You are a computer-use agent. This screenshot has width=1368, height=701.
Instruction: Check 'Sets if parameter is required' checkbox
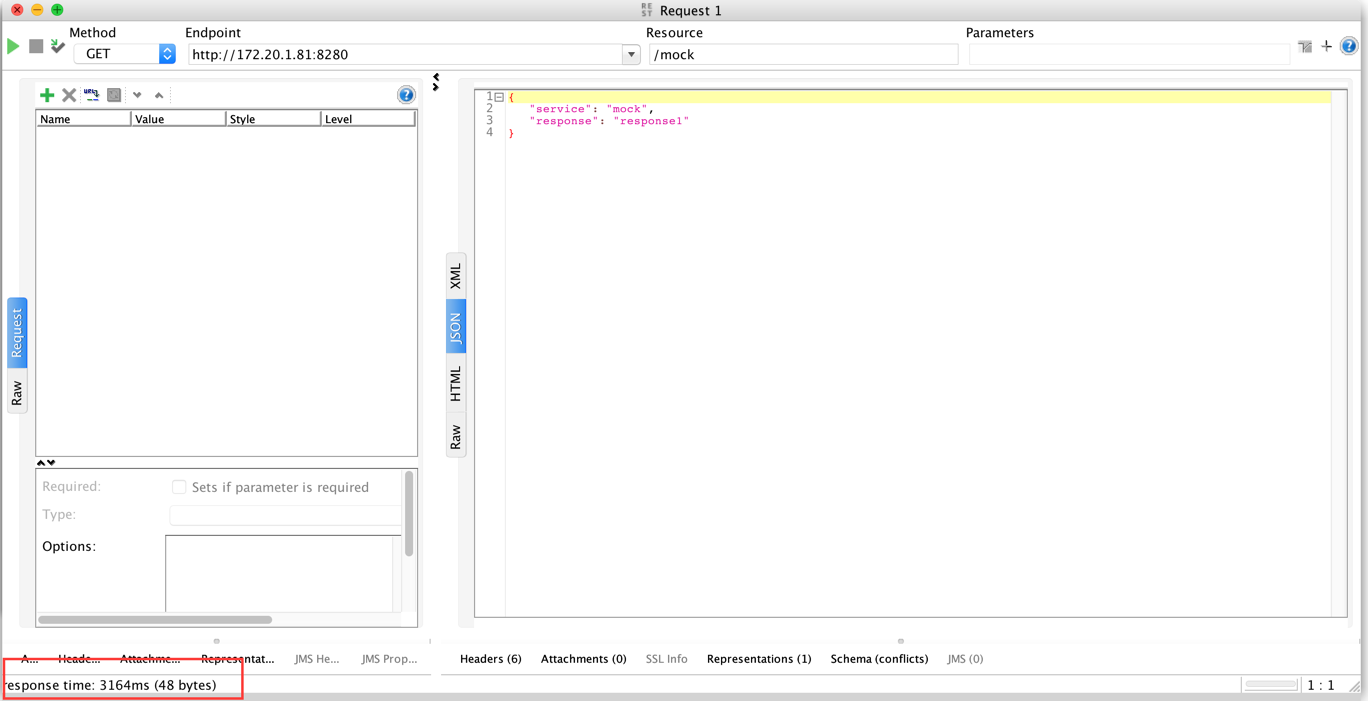click(x=179, y=487)
